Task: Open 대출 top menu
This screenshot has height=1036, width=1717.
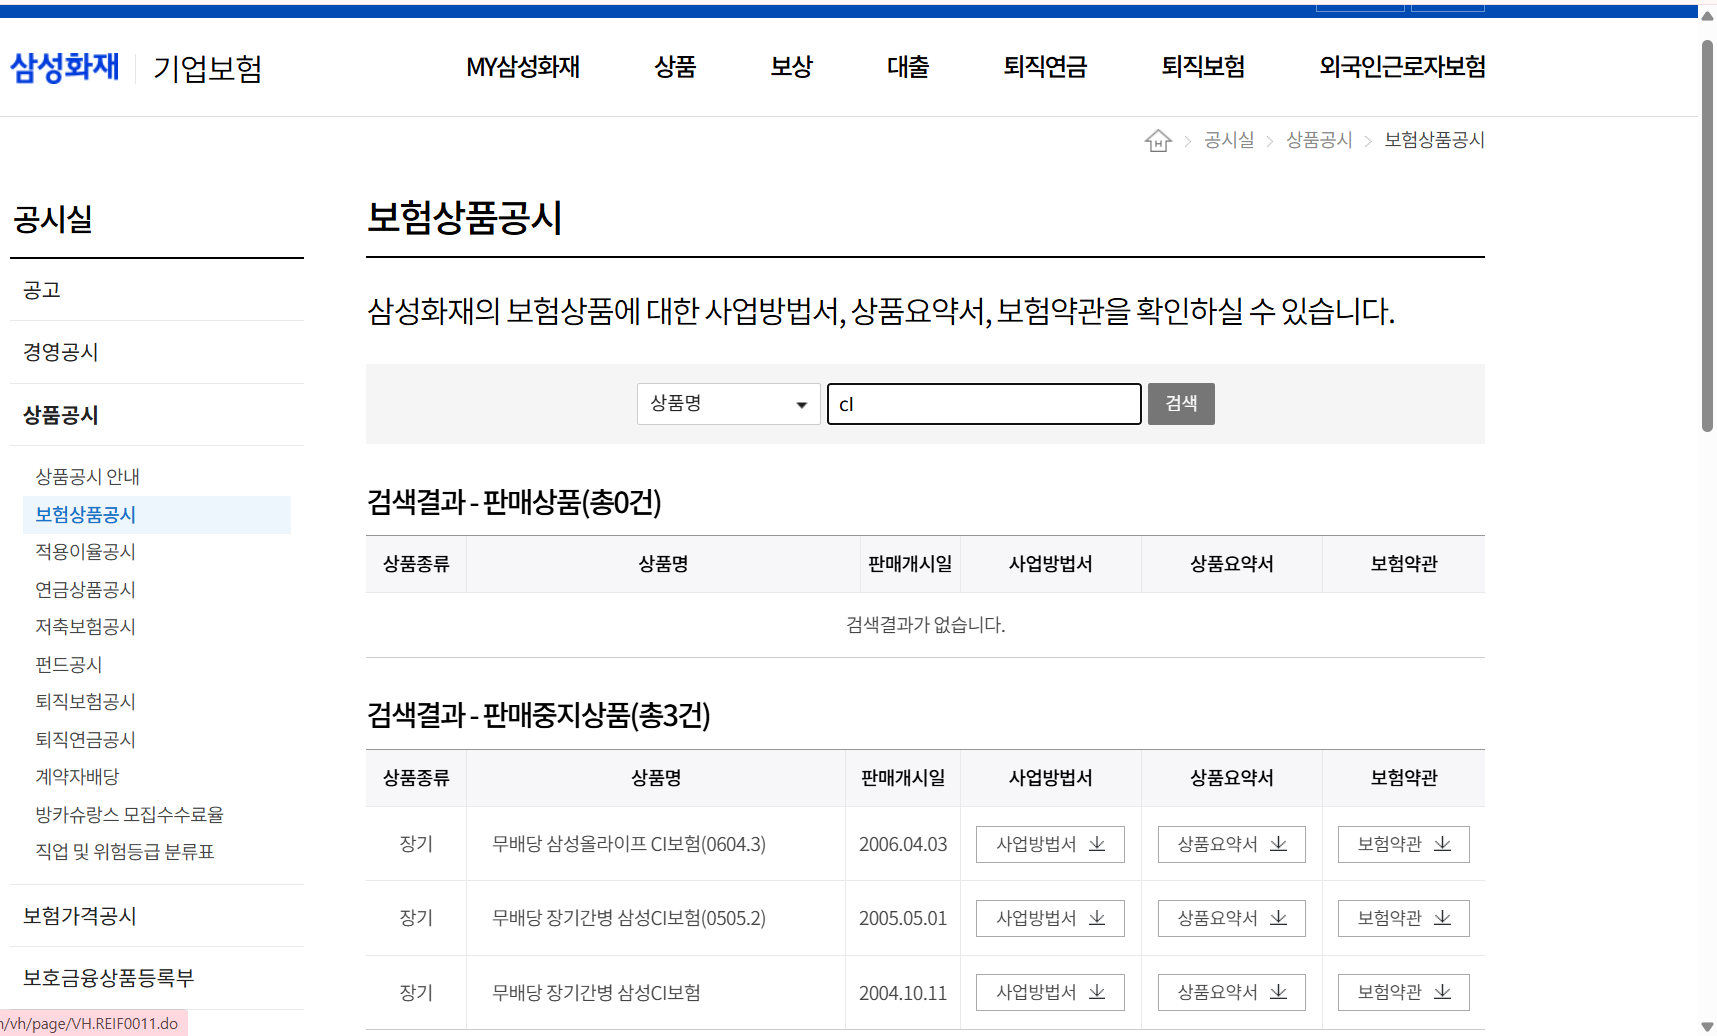Action: [908, 67]
